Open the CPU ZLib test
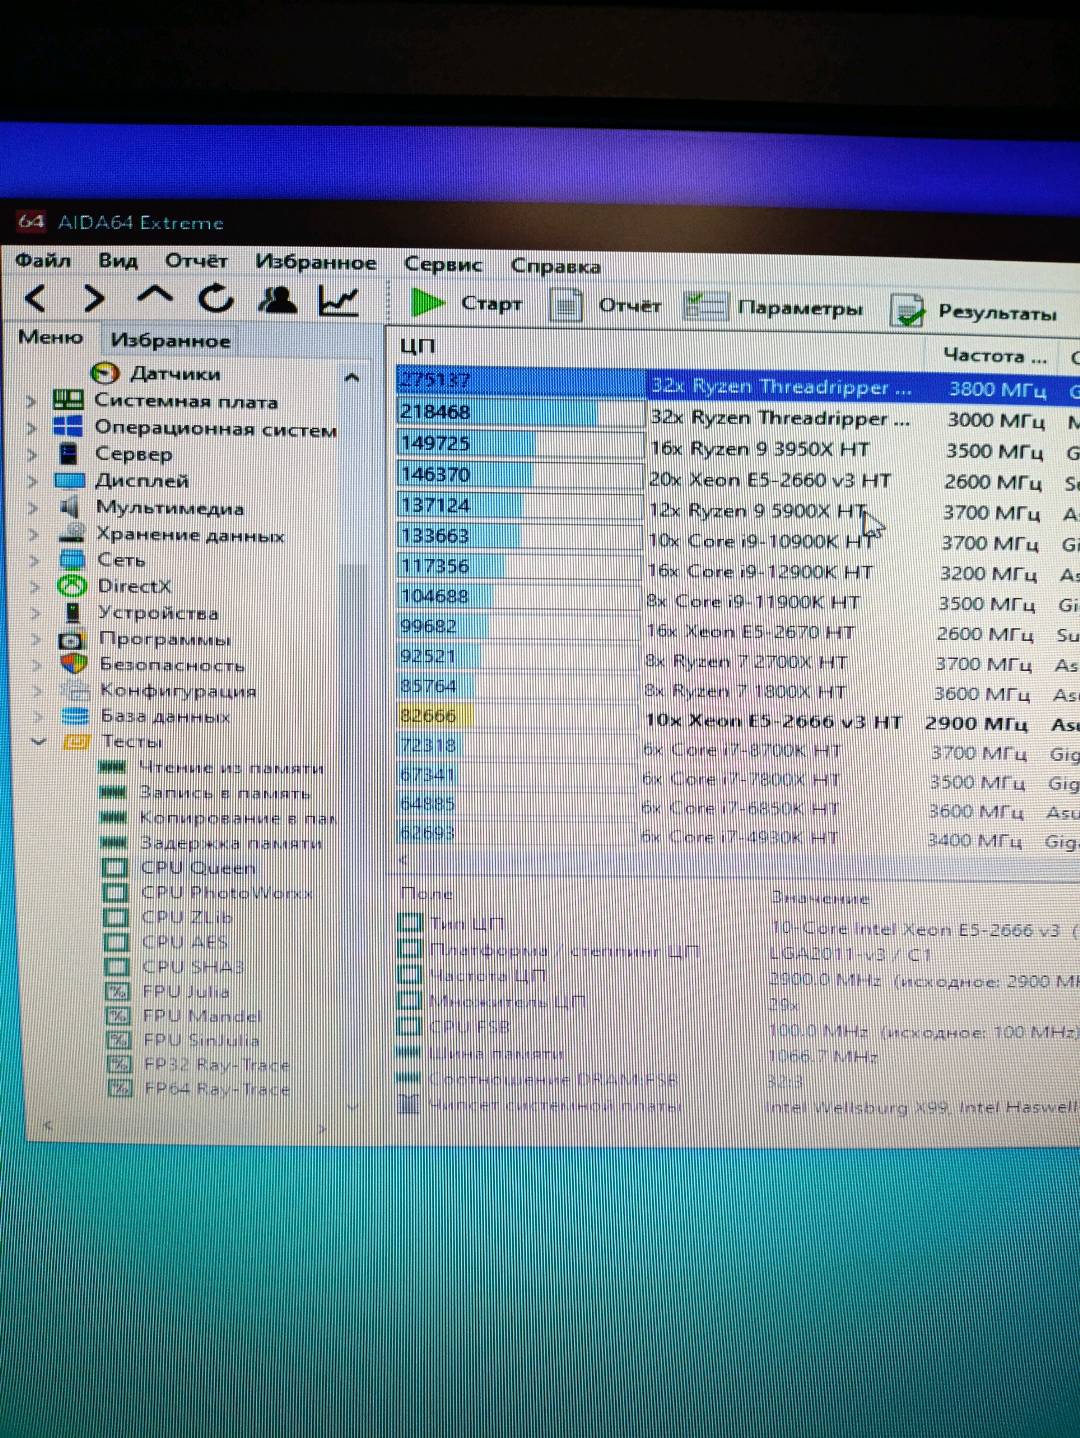 pyautogui.click(x=168, y=917)
